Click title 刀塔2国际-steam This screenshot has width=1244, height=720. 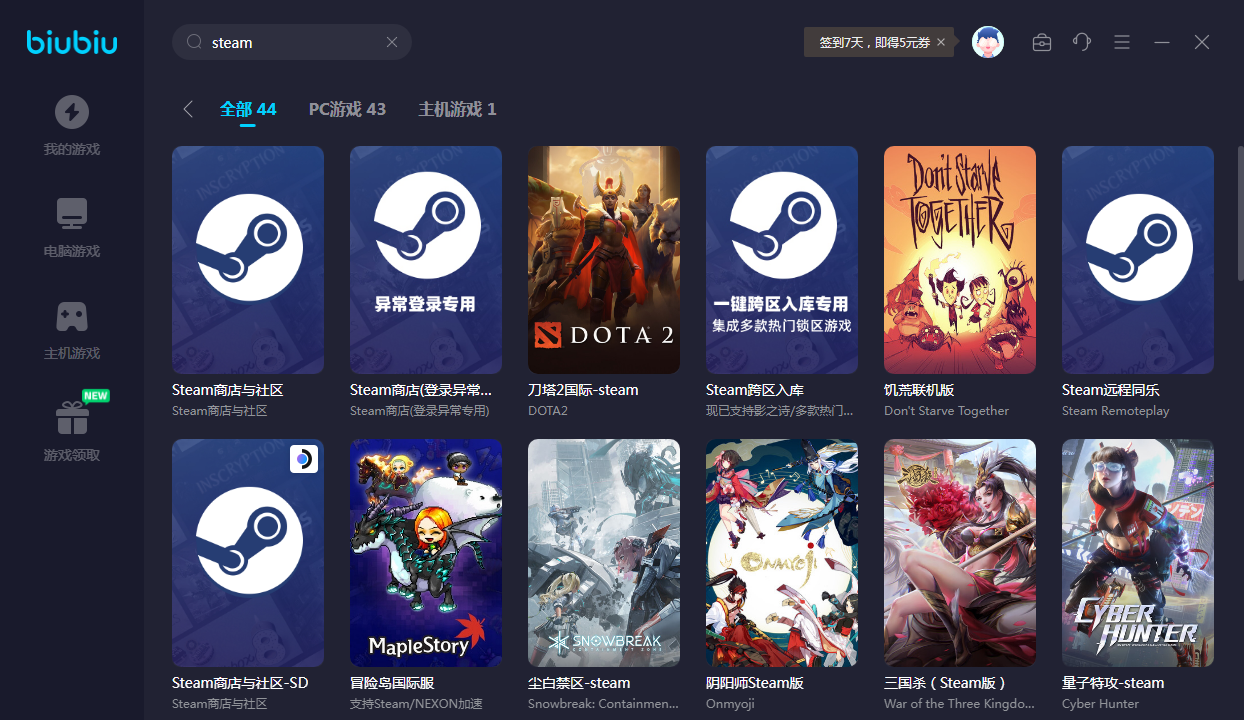point(583,390)
